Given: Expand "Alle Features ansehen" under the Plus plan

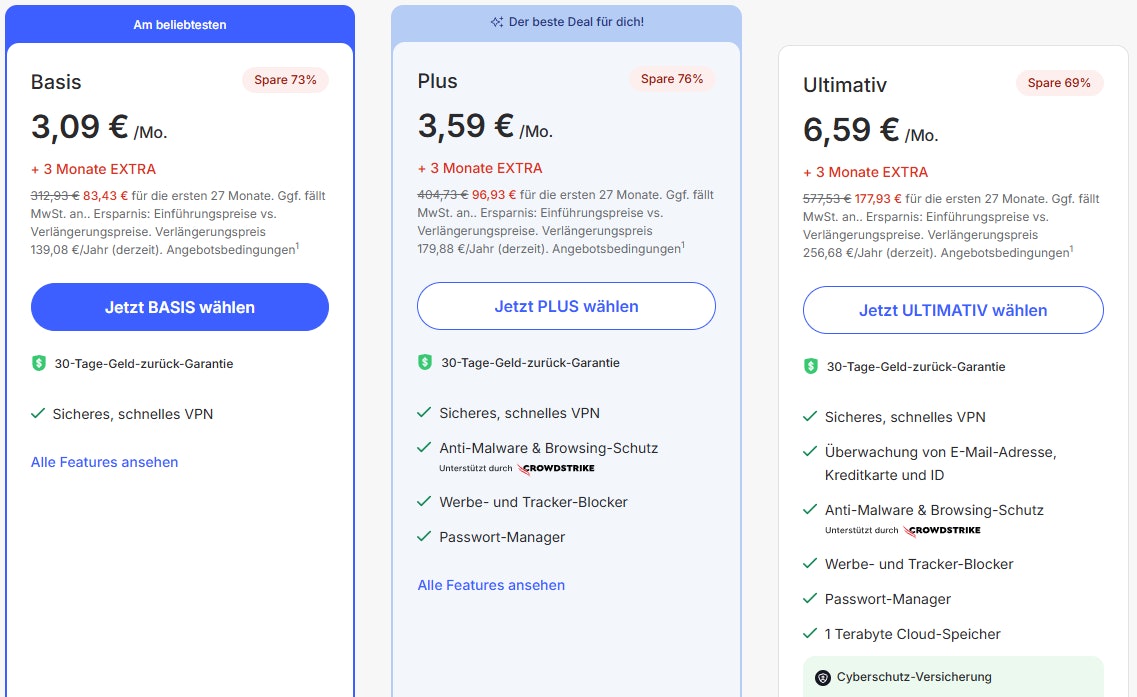Looking at the screenshot, I should point(491,585).
